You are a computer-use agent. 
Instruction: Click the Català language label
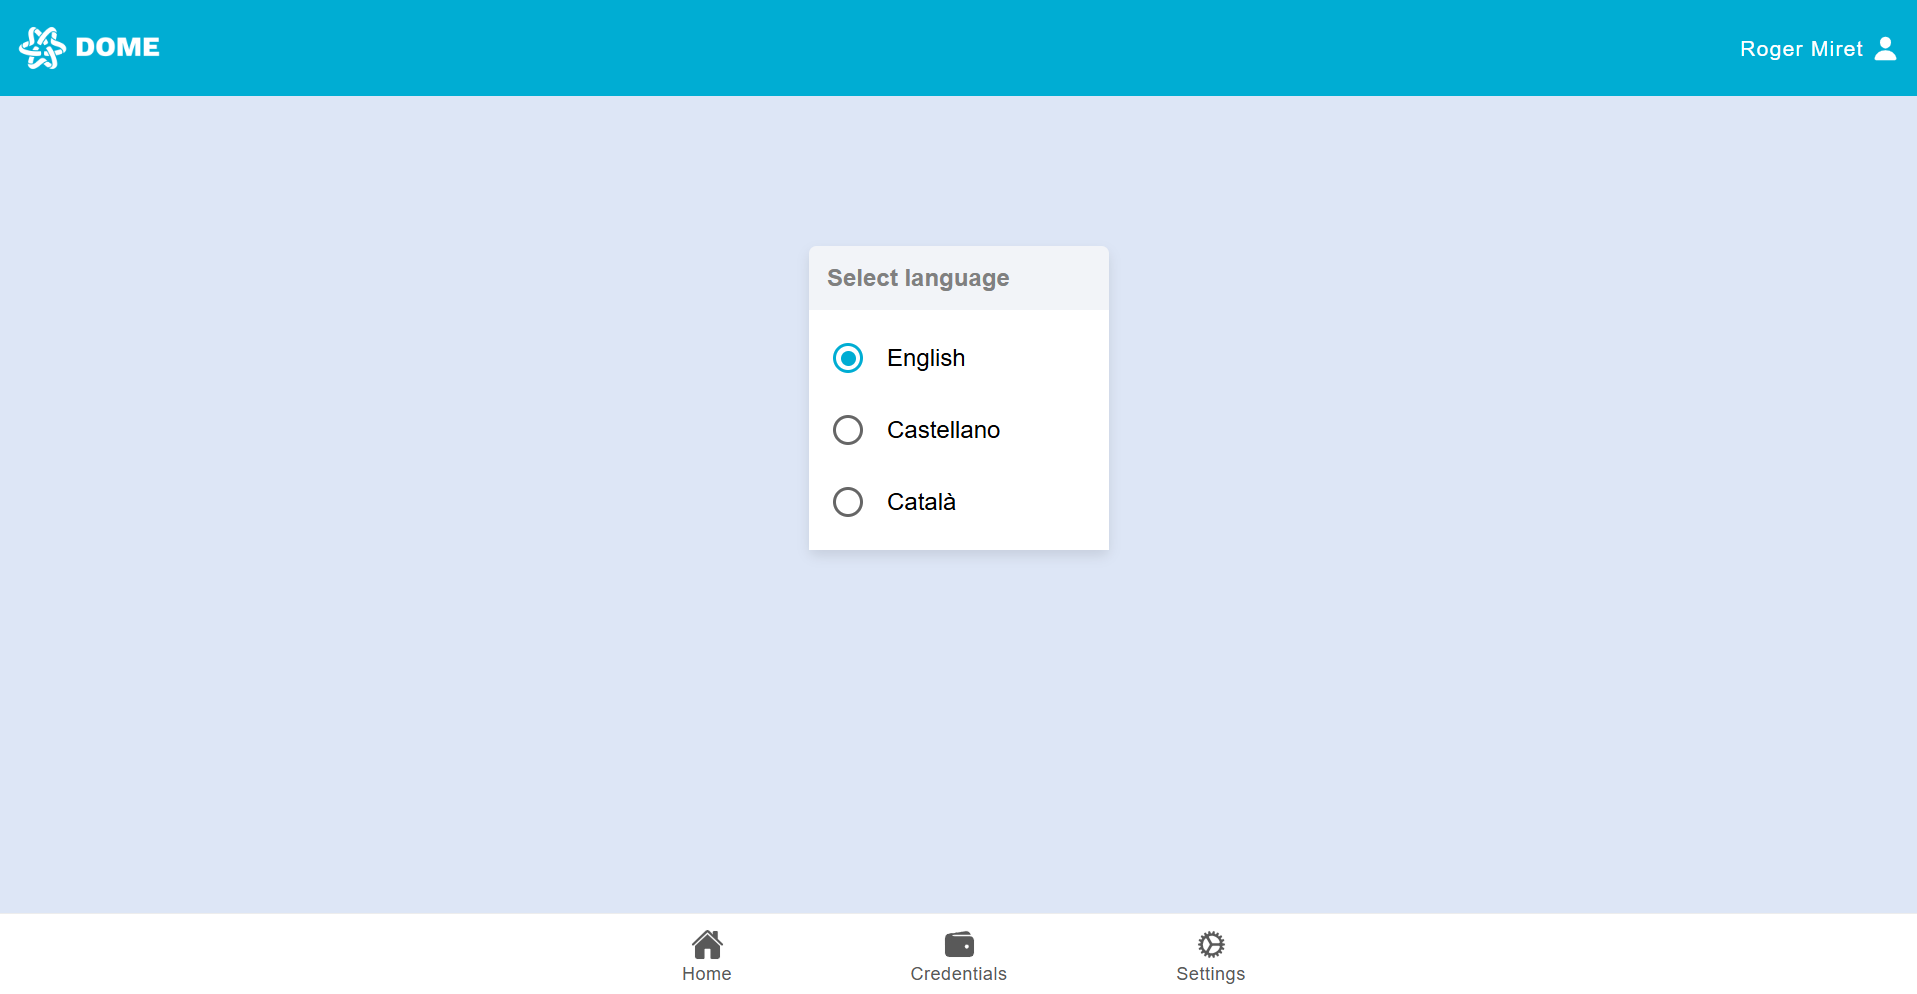[x=921, y=502]
